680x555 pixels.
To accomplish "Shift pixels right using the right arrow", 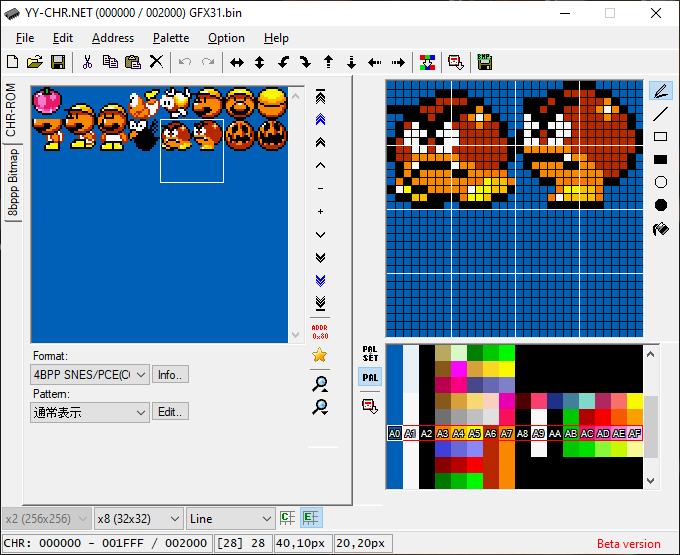I will tap(398, 62).
